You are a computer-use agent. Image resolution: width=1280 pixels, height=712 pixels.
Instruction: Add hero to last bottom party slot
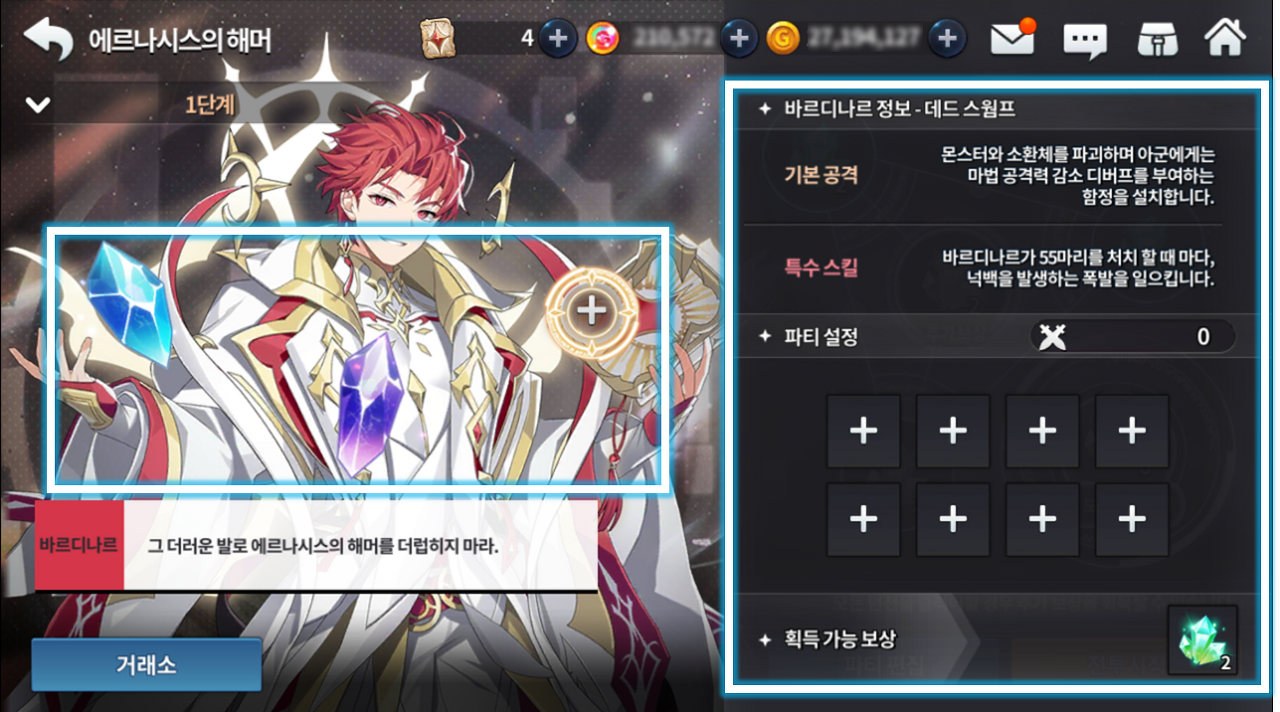1132,520
